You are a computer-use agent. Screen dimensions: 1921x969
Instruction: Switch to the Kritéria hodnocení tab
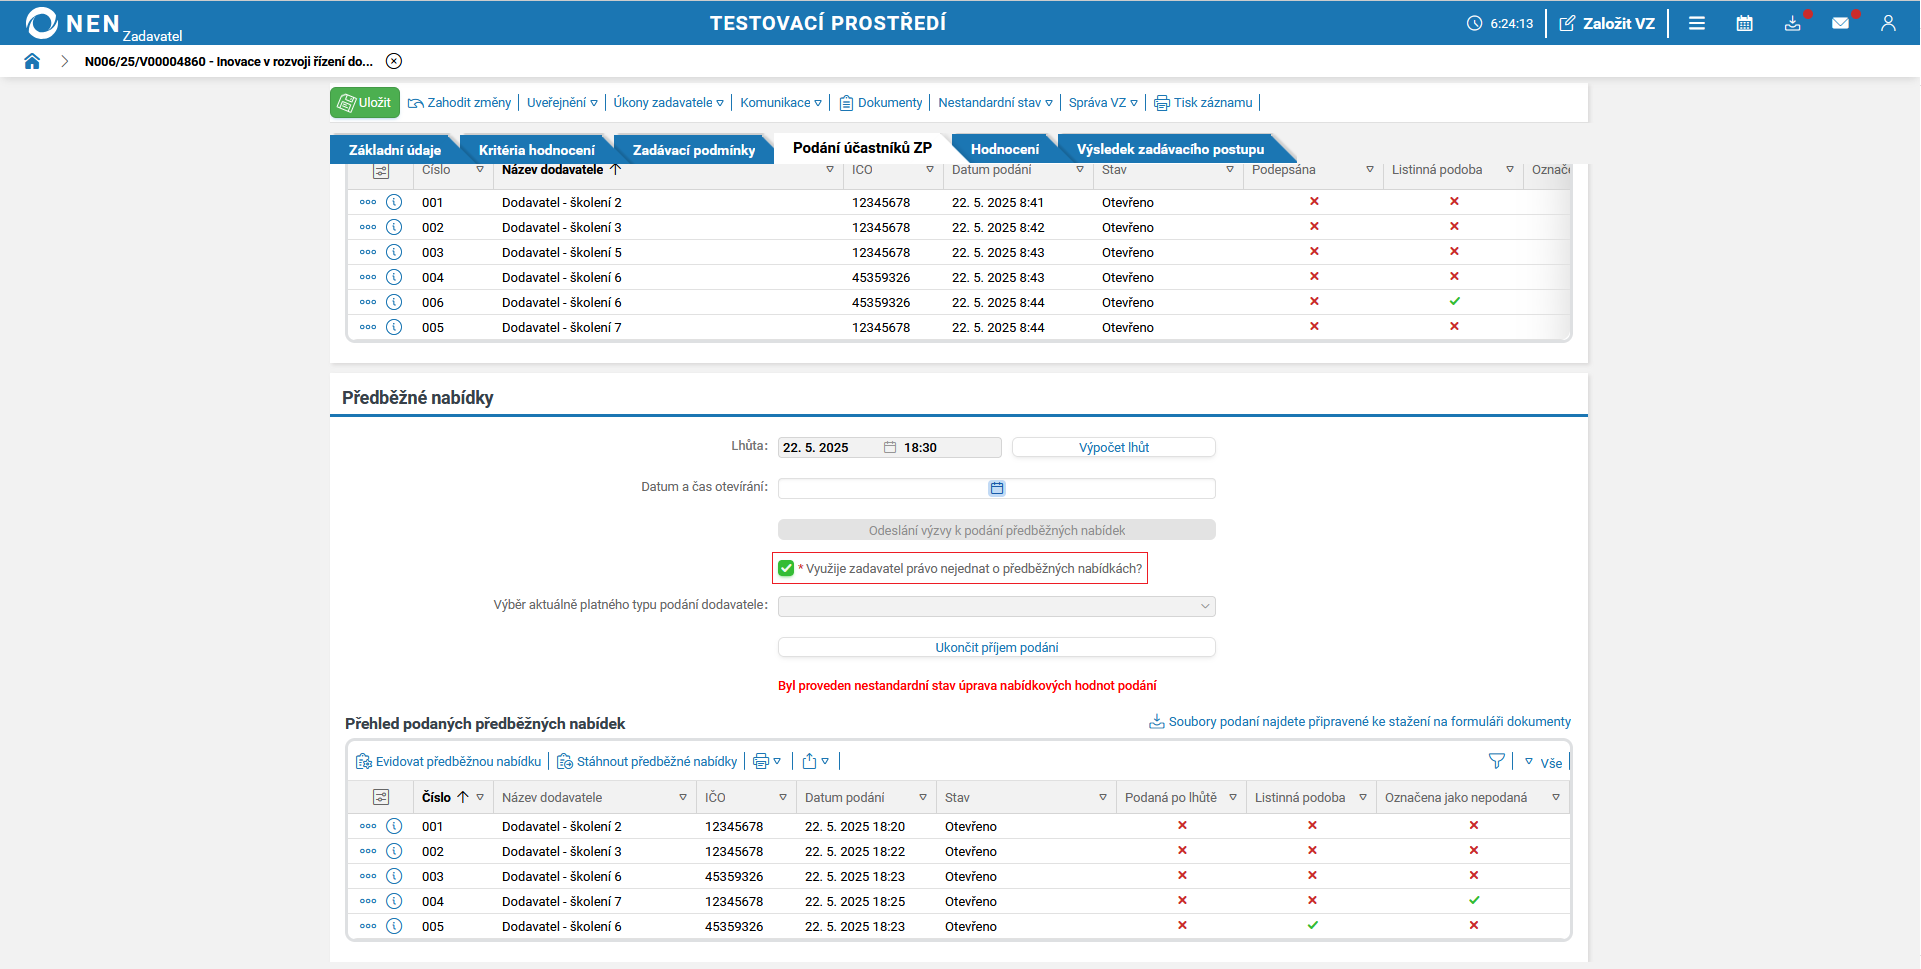pyautogui.click(x=536, y=150)
